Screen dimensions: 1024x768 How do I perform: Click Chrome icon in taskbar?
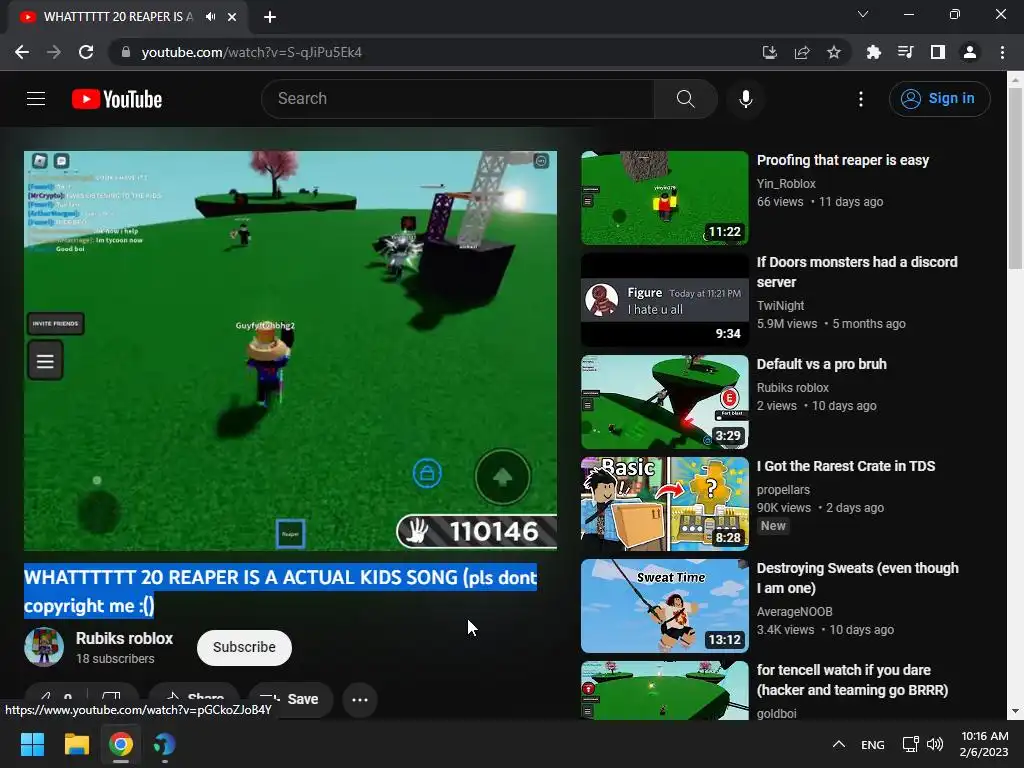click(x=121, y=744)
